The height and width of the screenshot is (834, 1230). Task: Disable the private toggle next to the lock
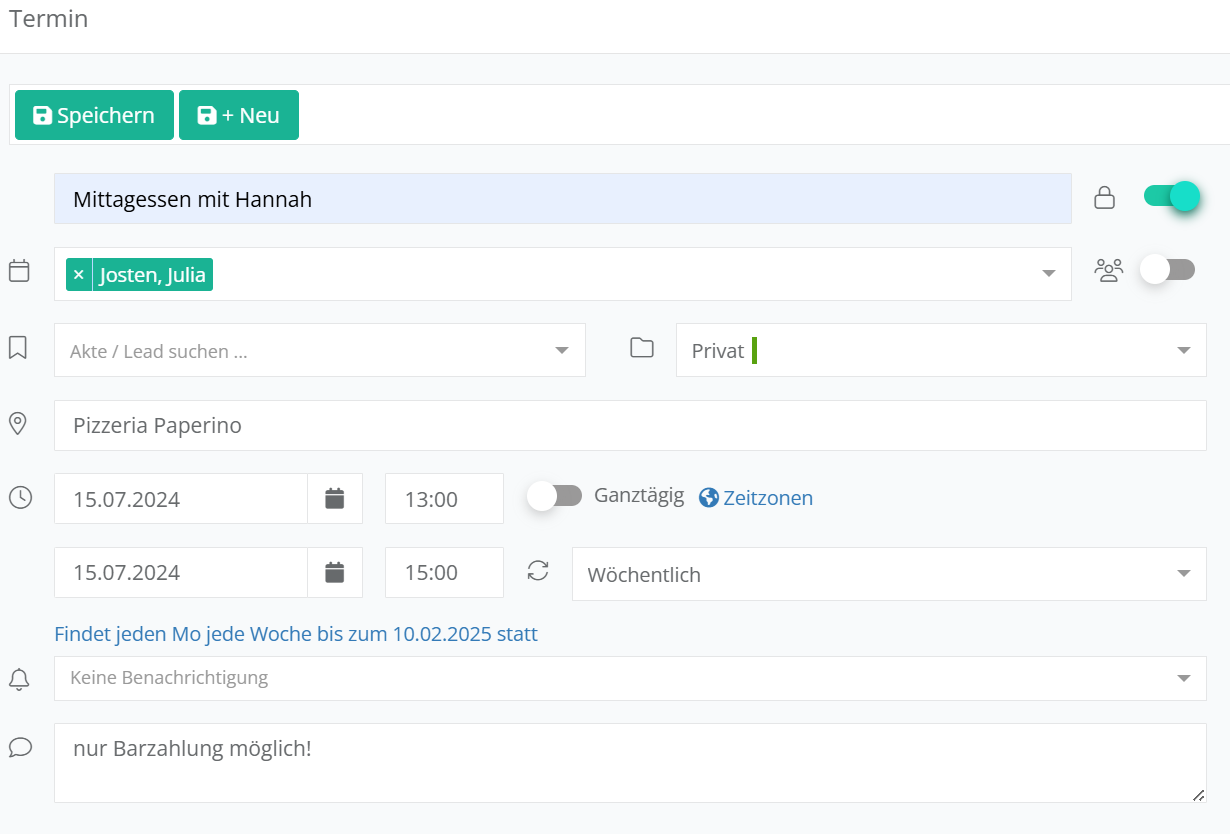click(1170, 197)
